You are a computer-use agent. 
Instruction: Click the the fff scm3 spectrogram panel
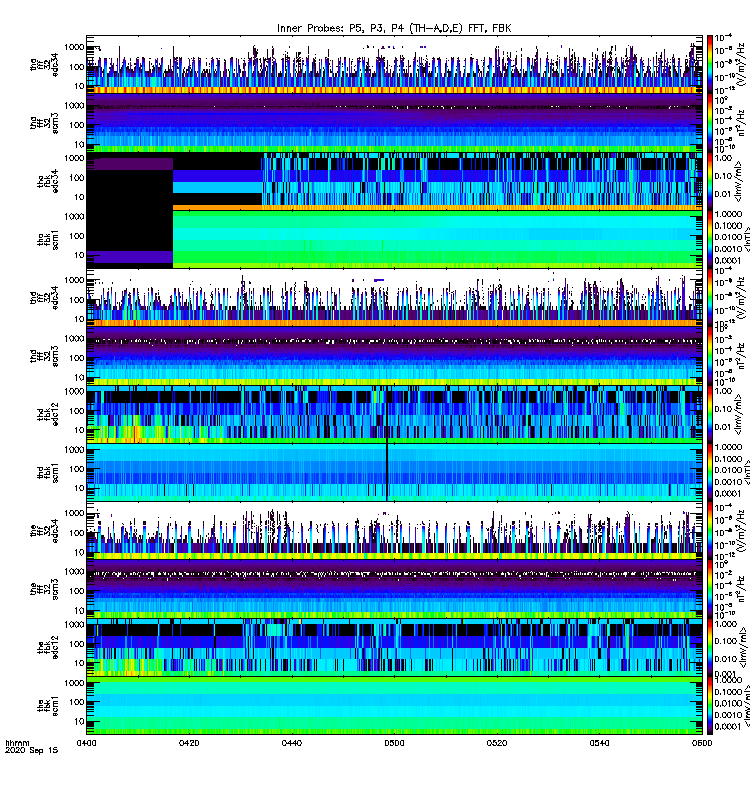click(x=394, y=589)
